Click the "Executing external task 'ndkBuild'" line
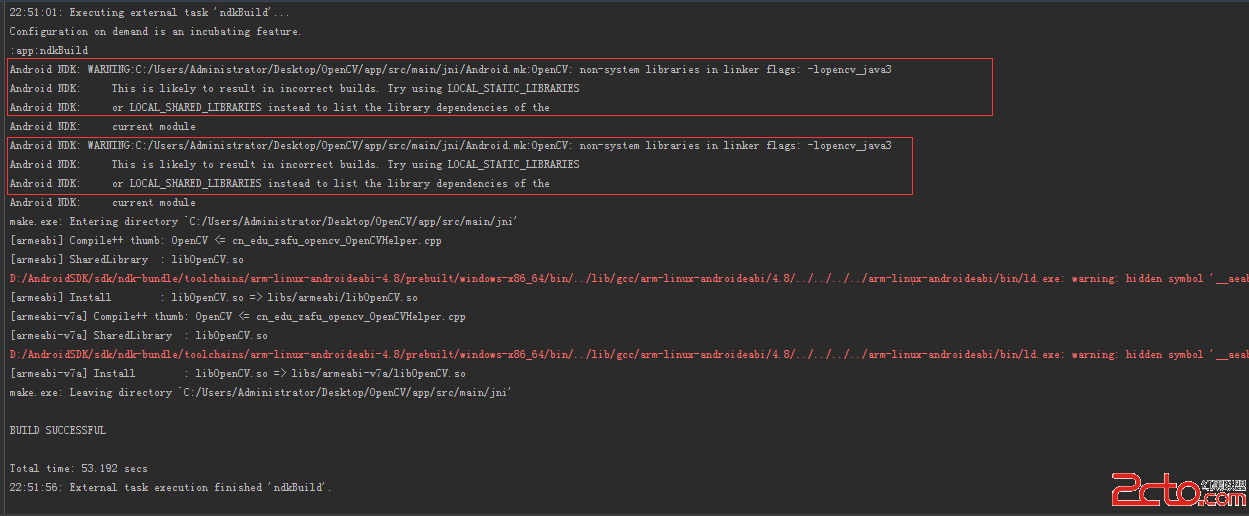 click(150, 13)
